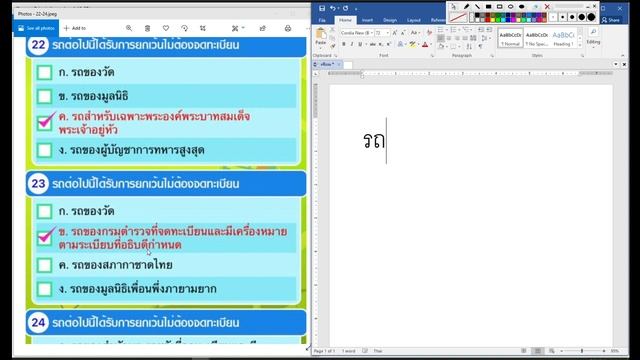
Task: Click the Add to button in Photos
Action: click(x=75, y=28)
